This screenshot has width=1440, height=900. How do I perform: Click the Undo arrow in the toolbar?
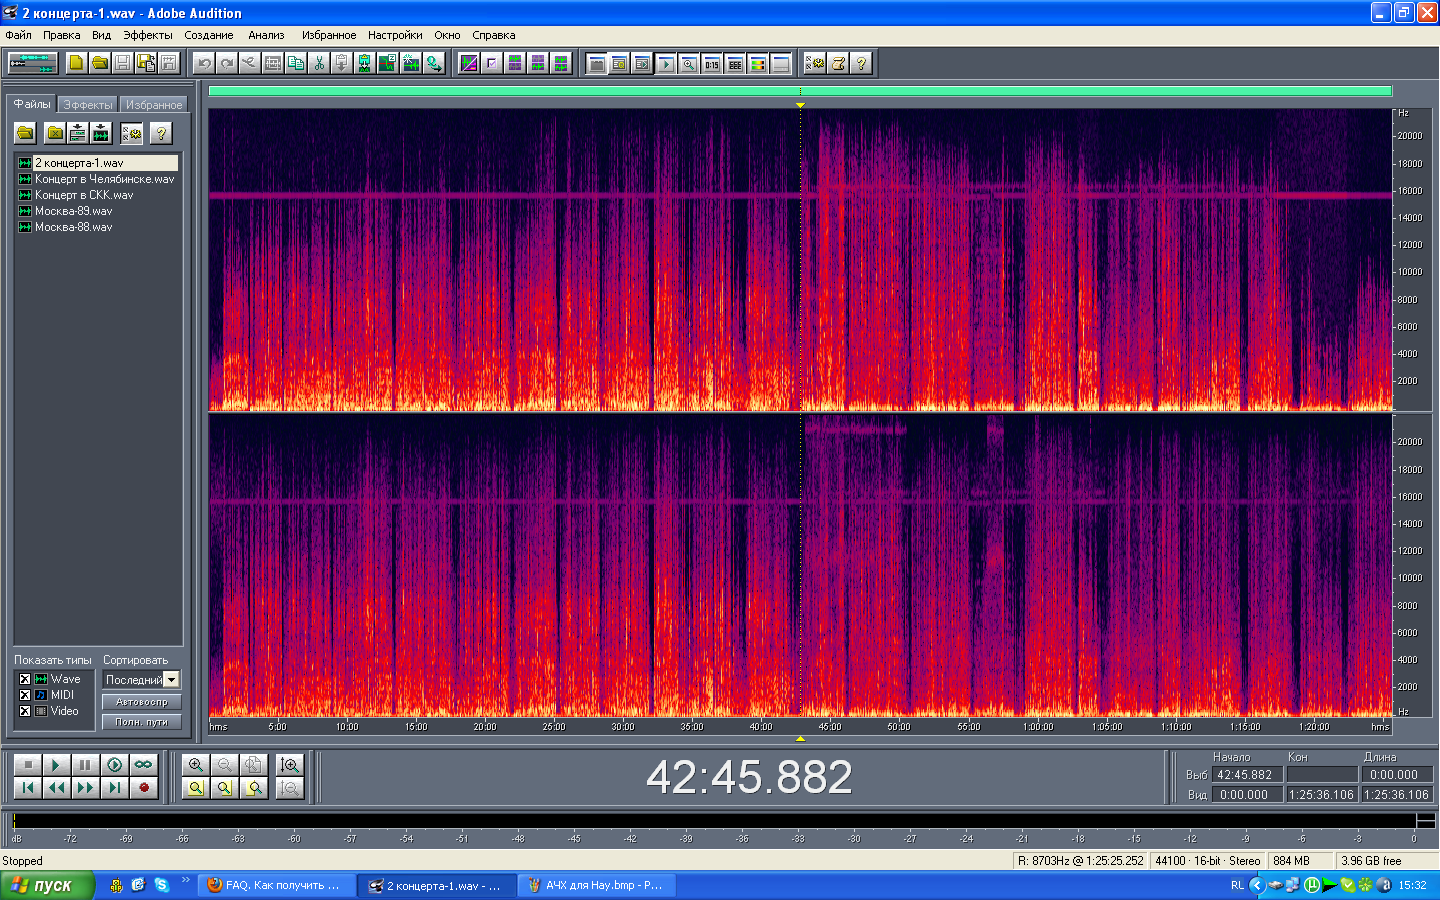click(204, 63)
